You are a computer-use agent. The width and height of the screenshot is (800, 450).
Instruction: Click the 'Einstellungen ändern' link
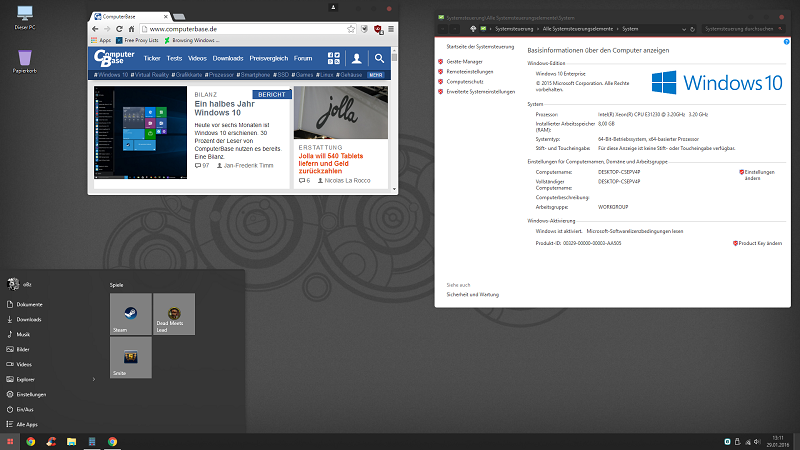coord(759,175)
